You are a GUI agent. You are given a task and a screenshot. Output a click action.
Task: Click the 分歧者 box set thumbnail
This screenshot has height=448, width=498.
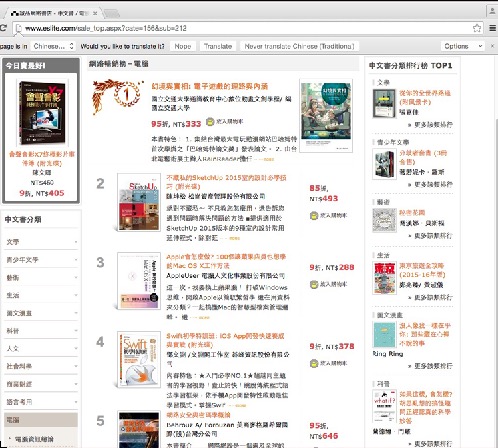tap(384, 164)
